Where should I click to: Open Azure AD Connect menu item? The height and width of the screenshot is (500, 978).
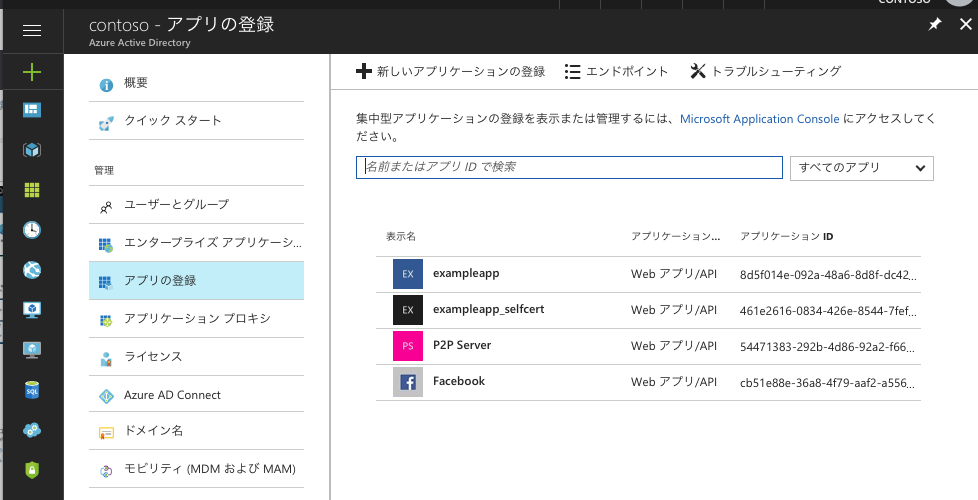[196, 395]
